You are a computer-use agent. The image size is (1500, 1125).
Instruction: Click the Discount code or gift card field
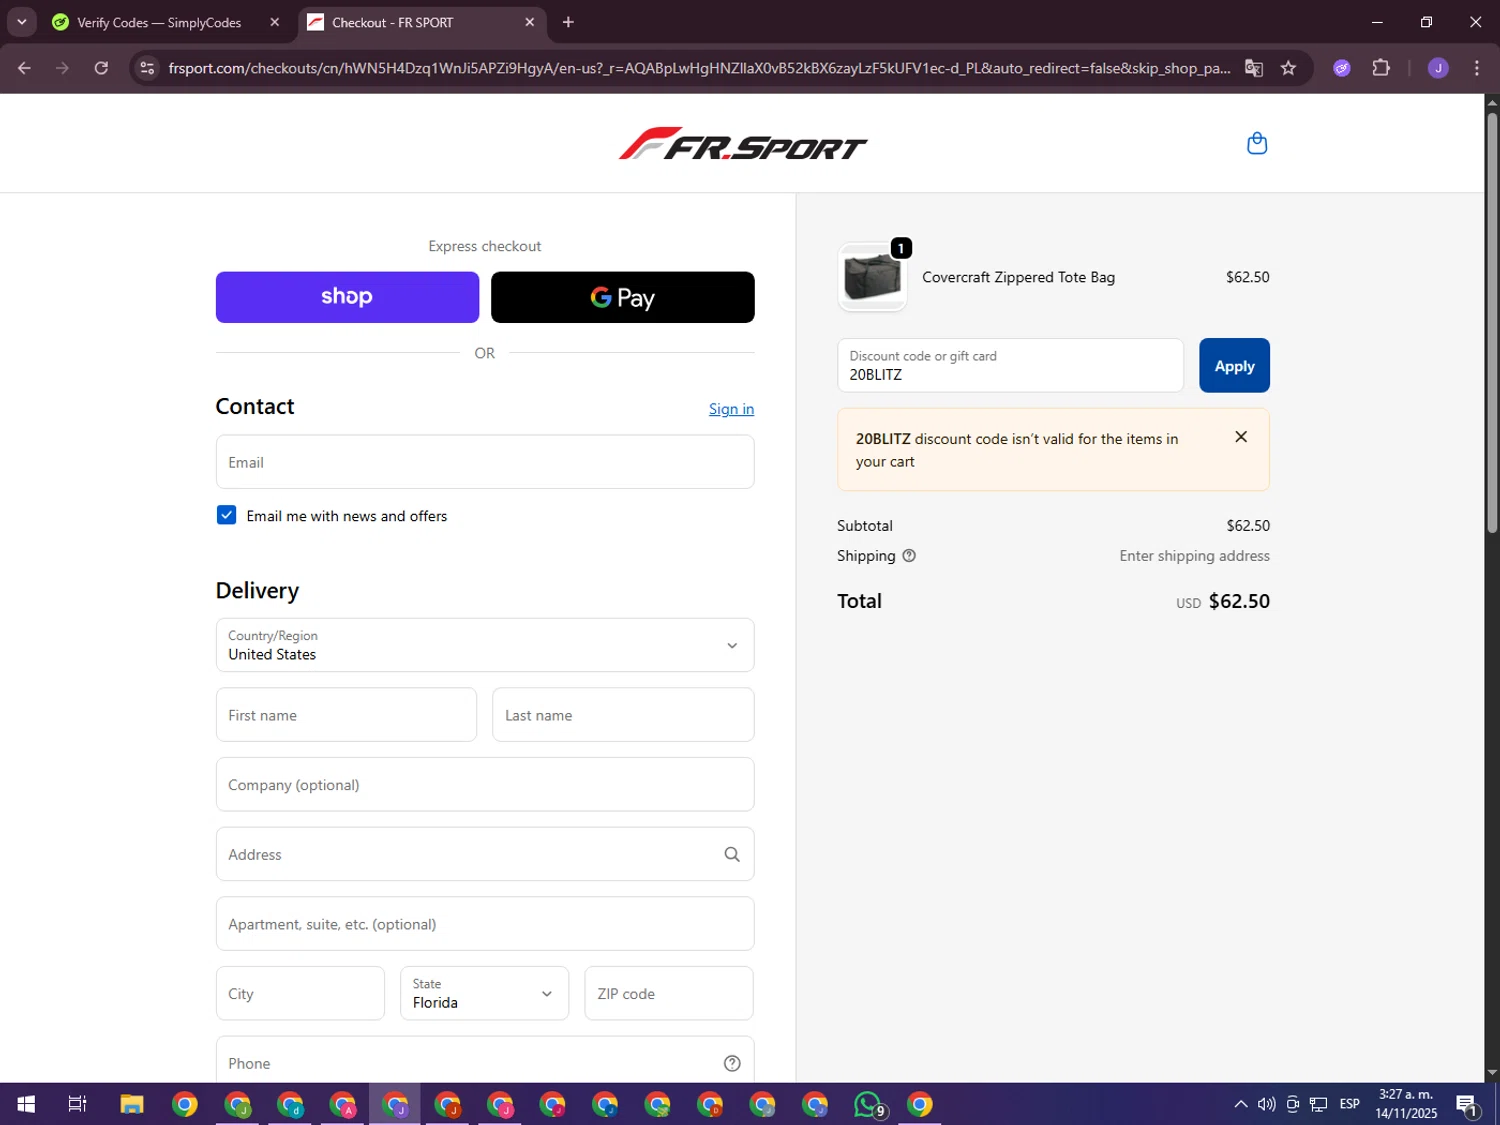tap(1010, 365)
